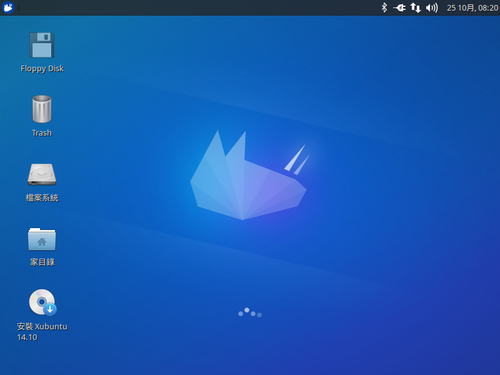Click the clock showing 25 10月, 08:20
Image resolution: width=500 pixels, height=375 pixels.
point(472,8)
